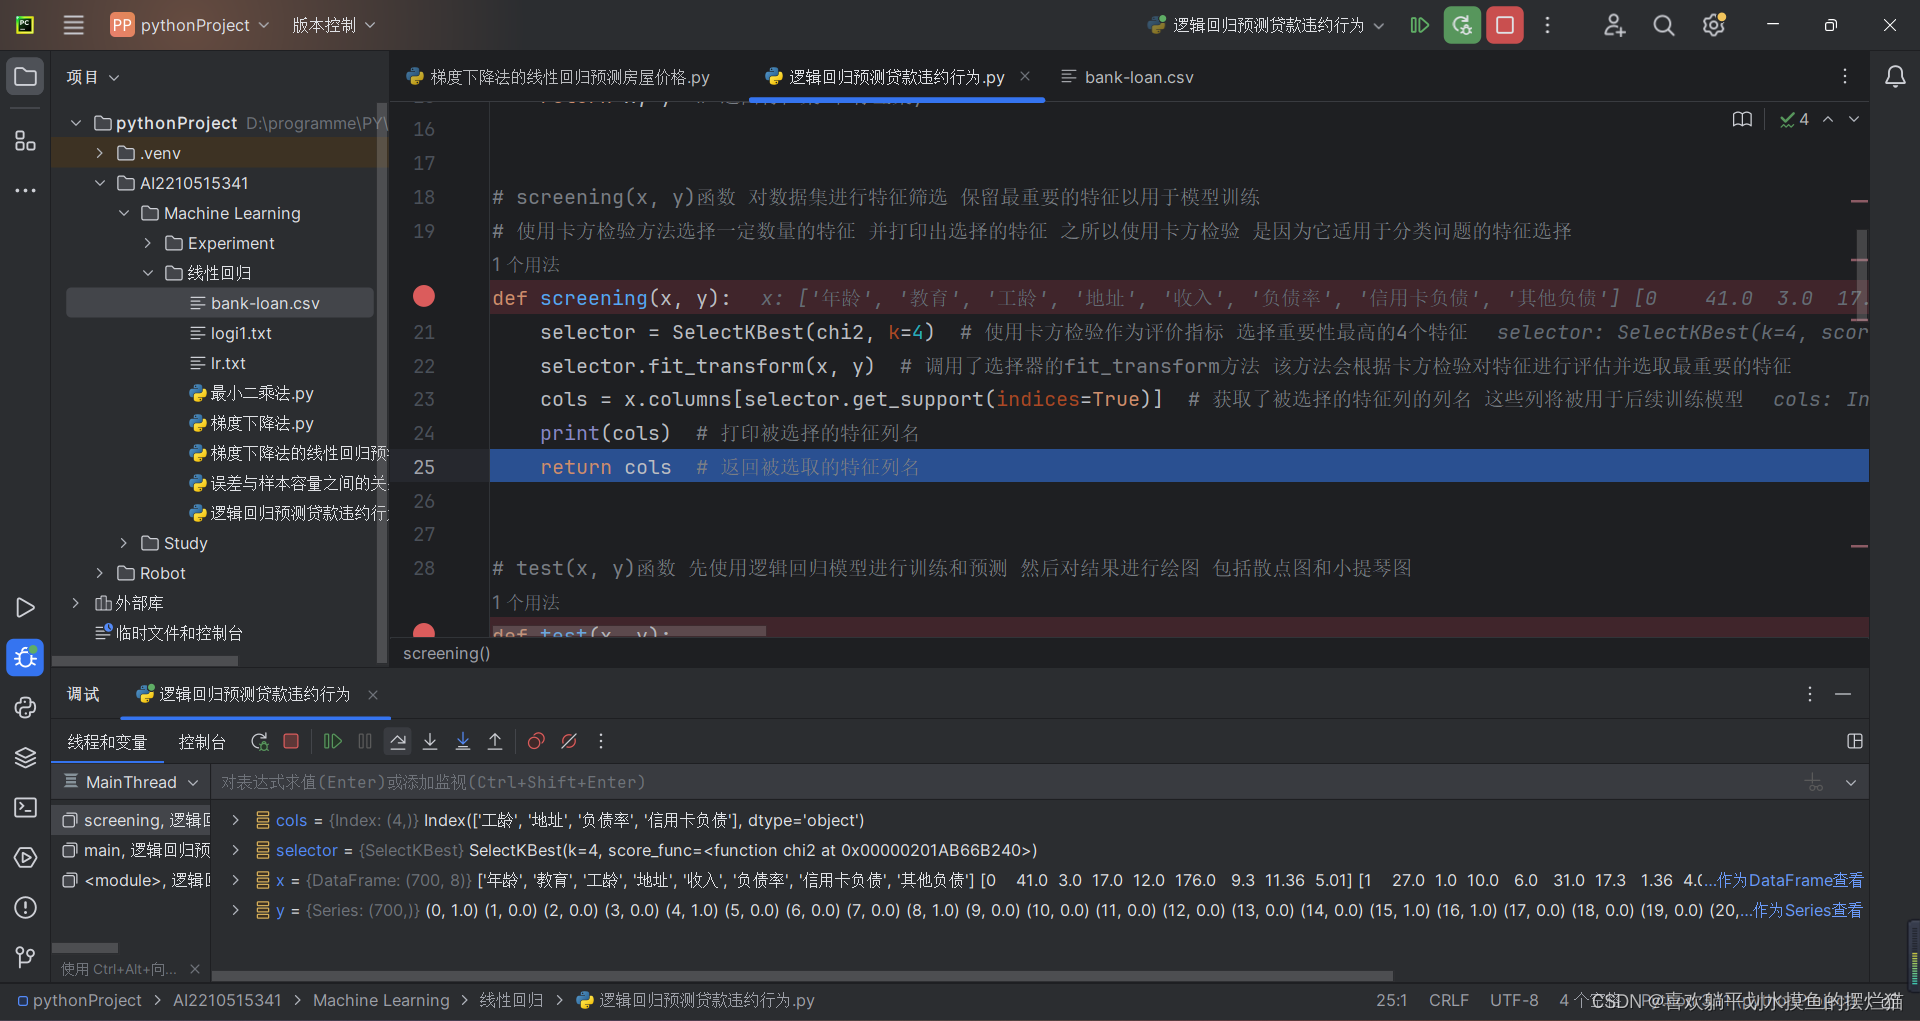Select screening frame in call stack
Viewport: 1920px width, 1021px height.
point(132,820)
